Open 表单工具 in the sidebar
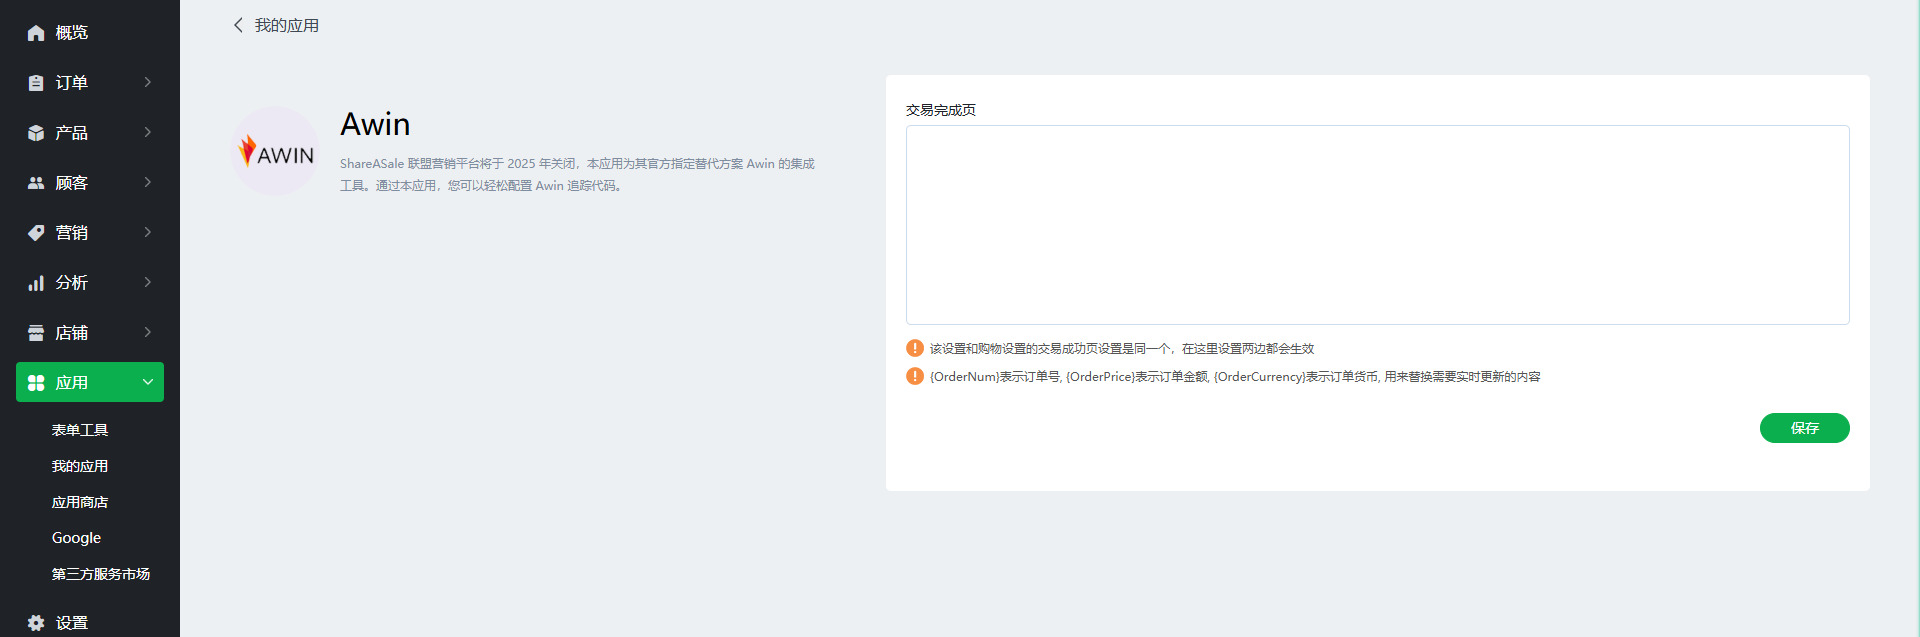This screenshot has width=1920, height=637. coord(80,430)
